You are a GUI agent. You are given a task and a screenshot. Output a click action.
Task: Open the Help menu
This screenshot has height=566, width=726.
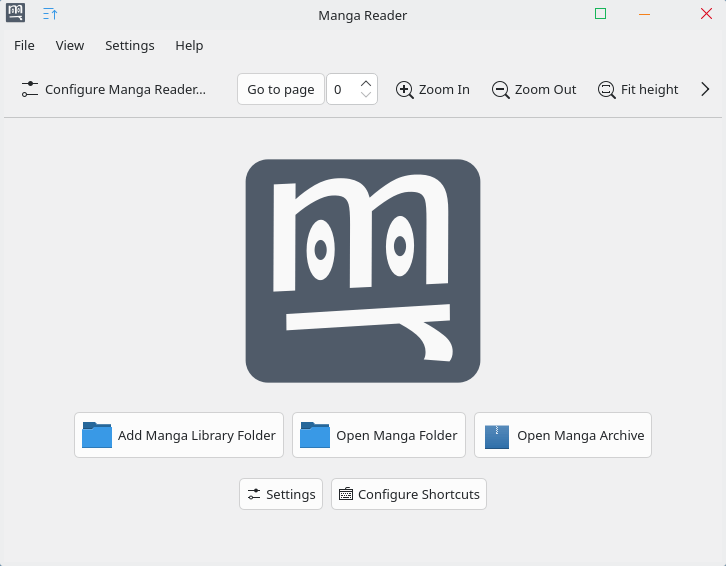[189, 45]
